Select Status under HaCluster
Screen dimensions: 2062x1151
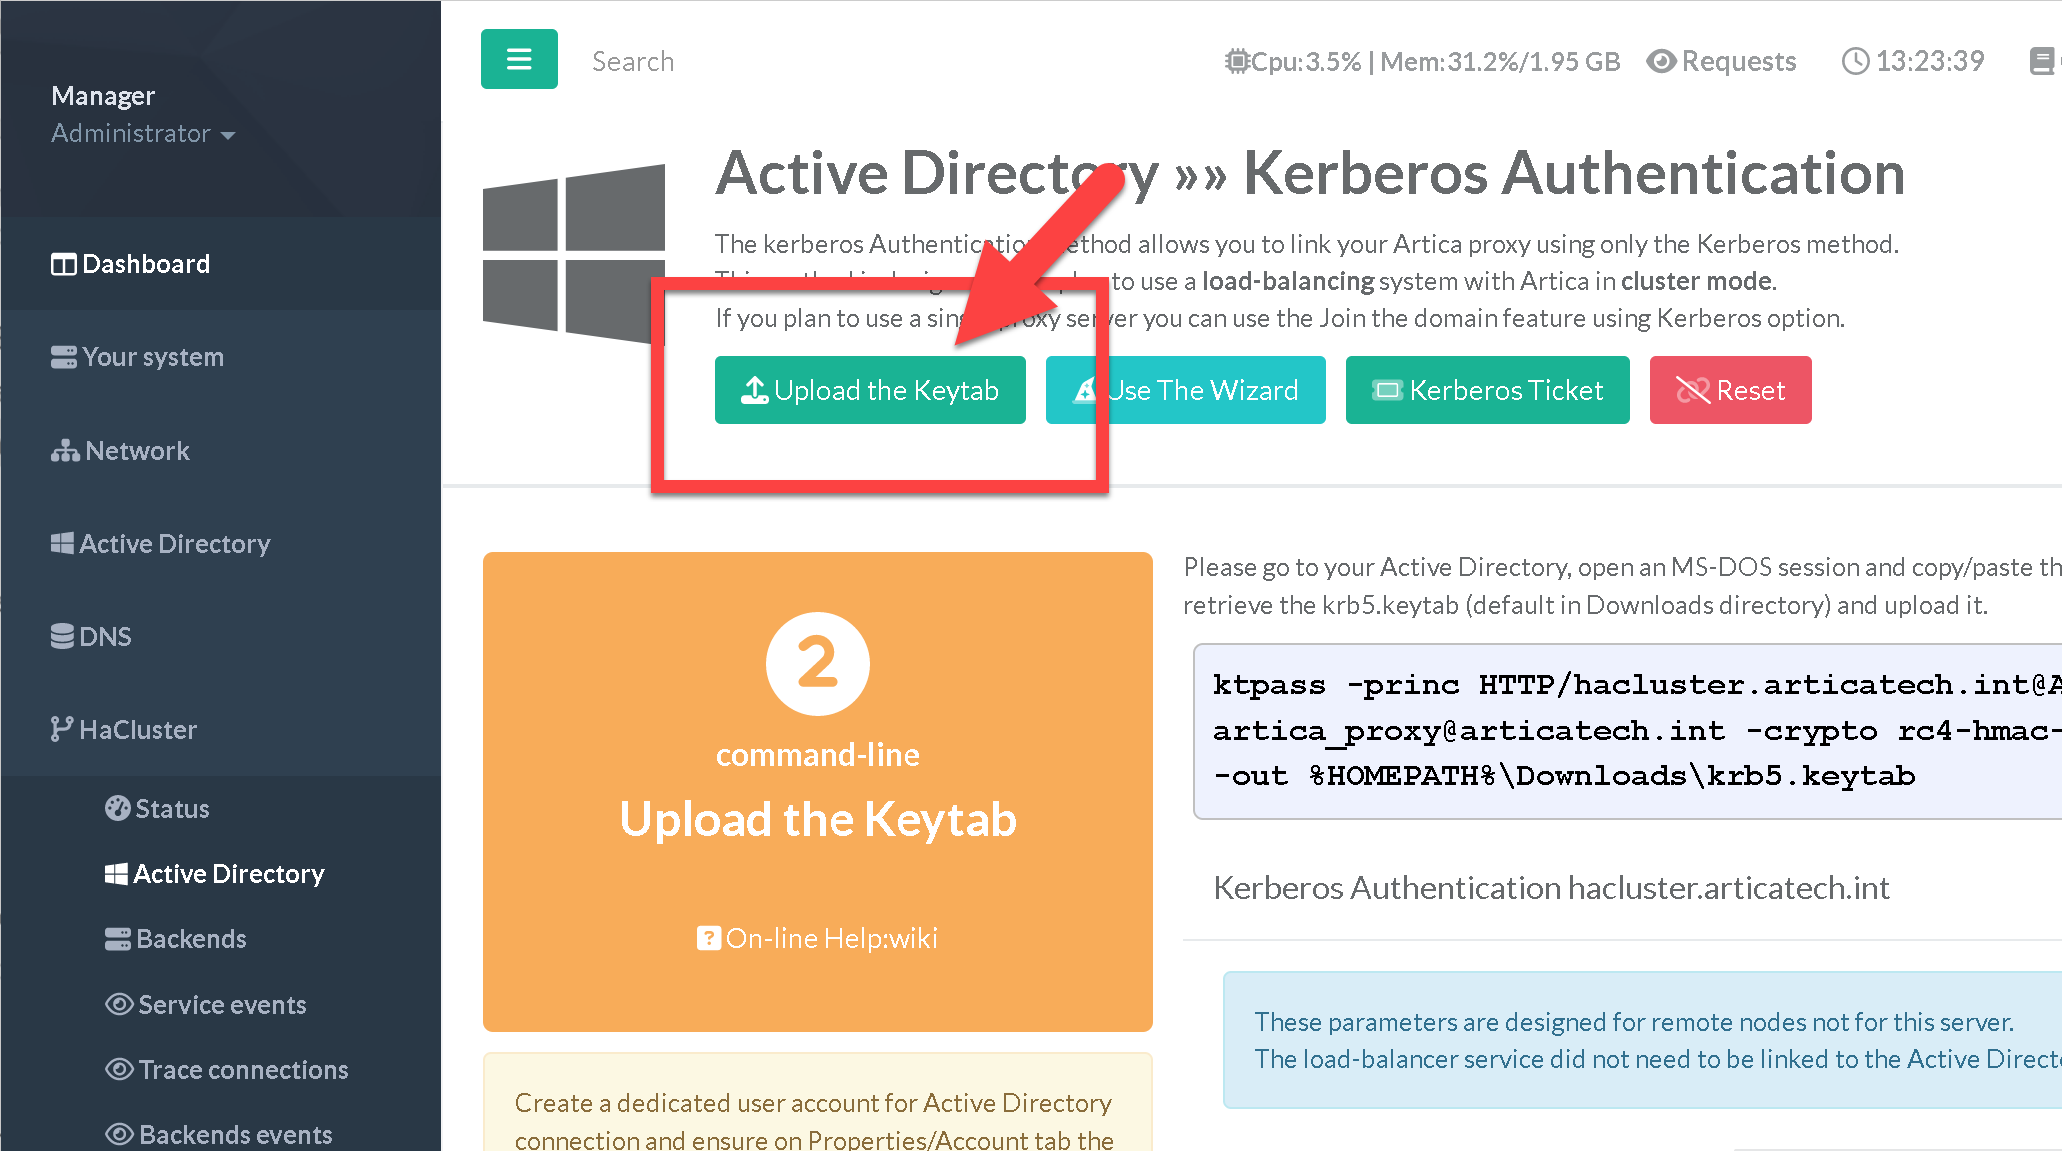[158, 809]
